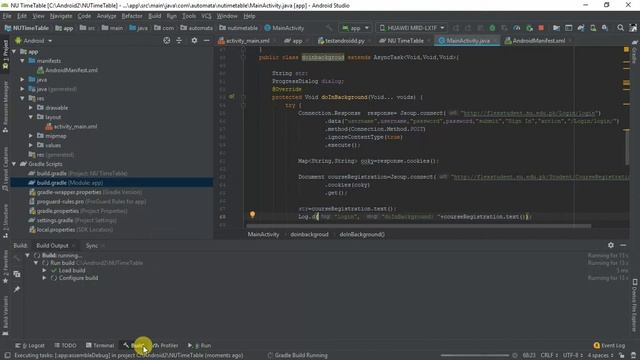Collapse the manifests folder

pos(23,61)
